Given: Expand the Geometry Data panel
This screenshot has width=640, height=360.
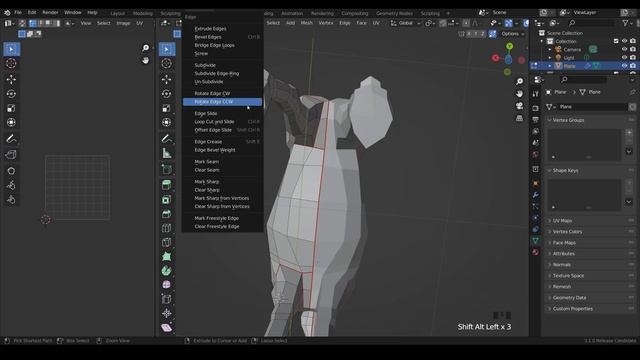Looking at the screenshot, I should [590, 298].
